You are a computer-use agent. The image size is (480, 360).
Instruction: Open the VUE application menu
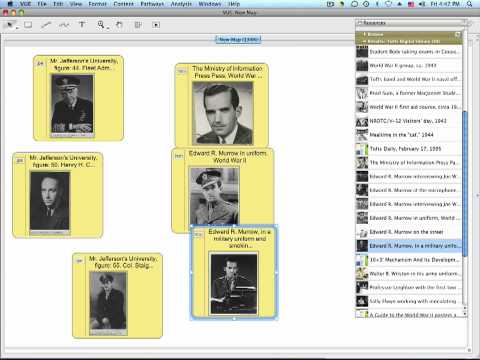(25, 4)
